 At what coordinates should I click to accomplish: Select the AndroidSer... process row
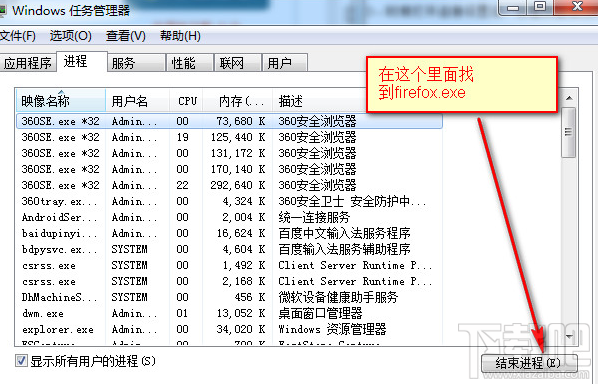pyautogui.click(x=229, y=217)
